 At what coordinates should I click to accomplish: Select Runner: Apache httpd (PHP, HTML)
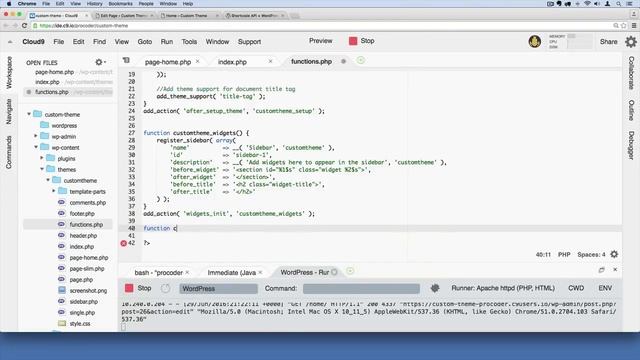[503, 288]
